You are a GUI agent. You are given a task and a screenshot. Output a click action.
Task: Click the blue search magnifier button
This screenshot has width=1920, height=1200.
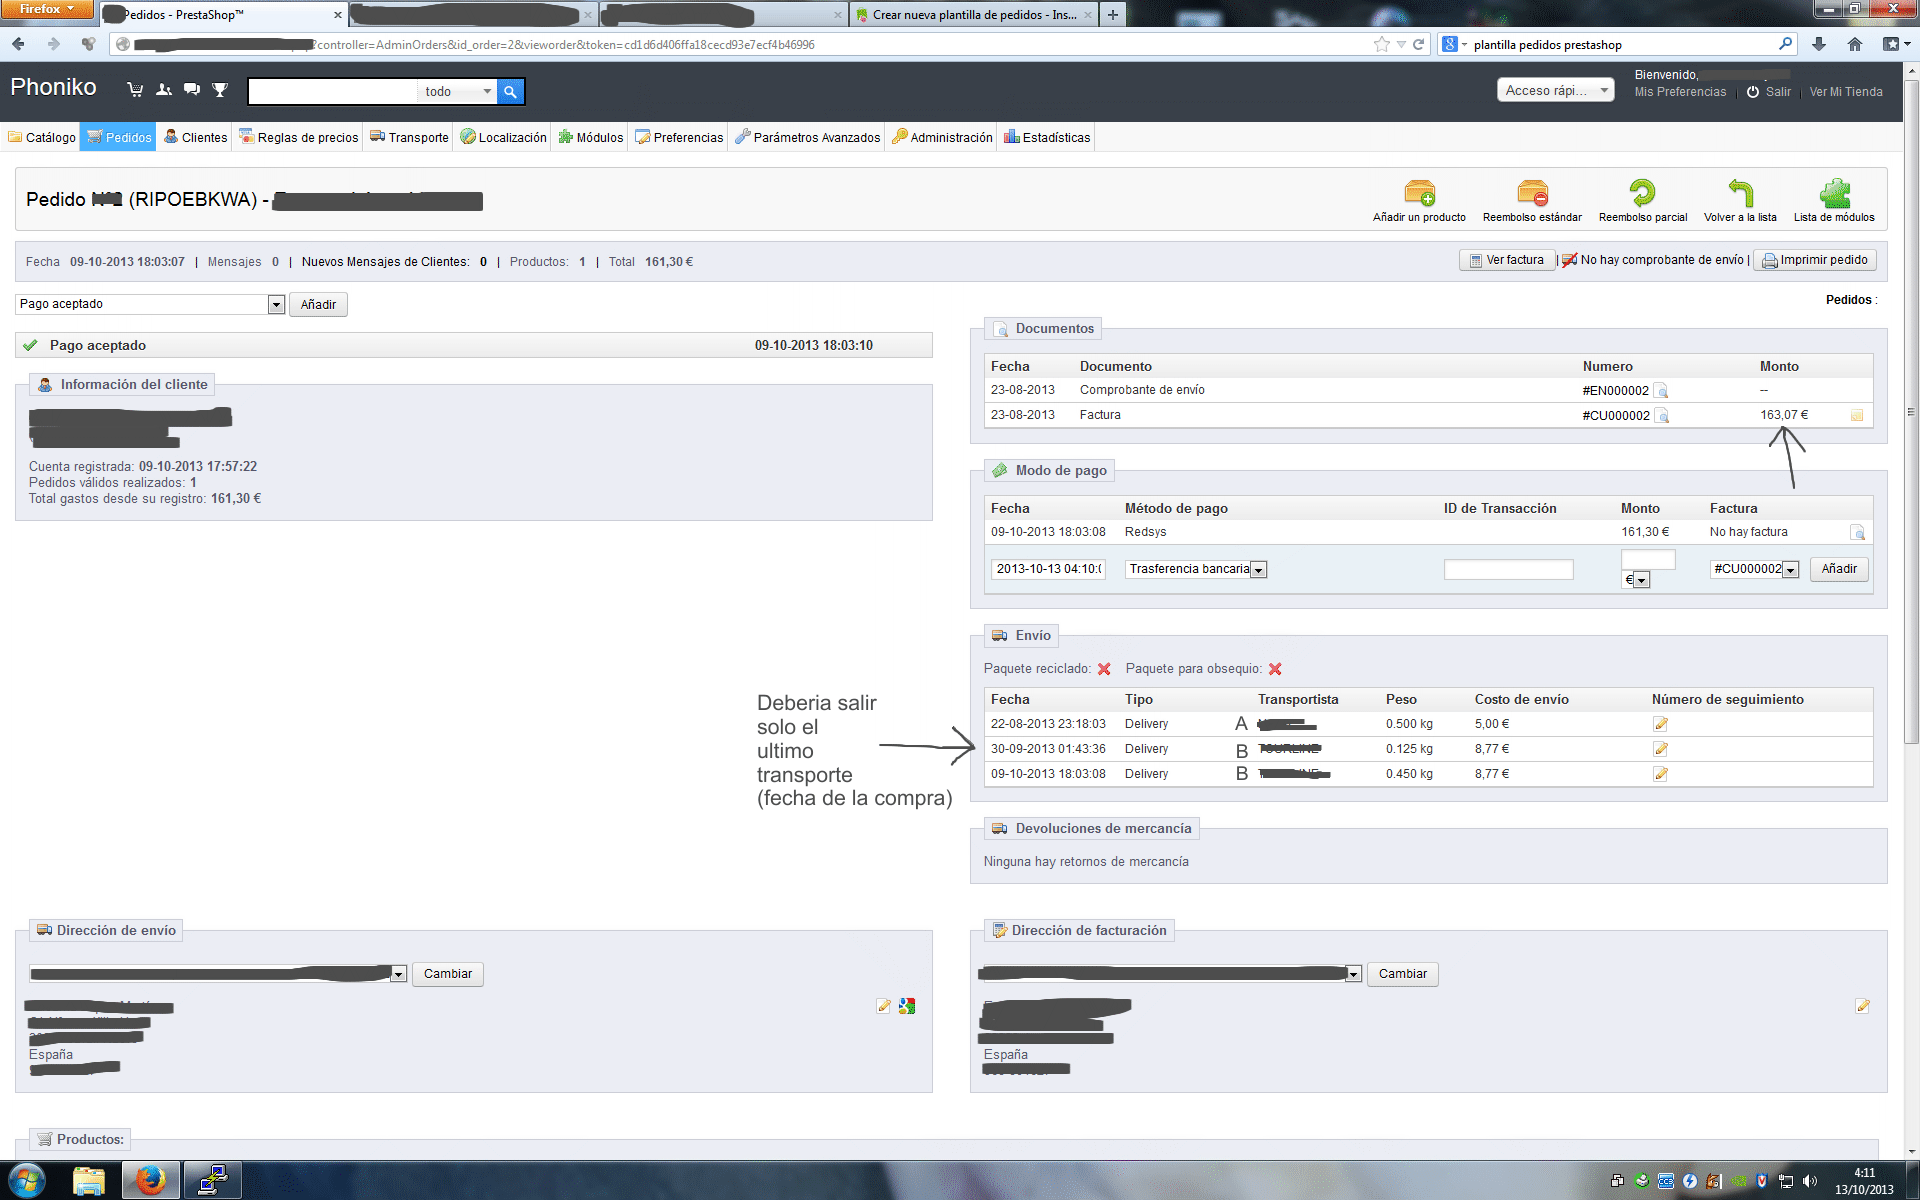coord(510,91)
